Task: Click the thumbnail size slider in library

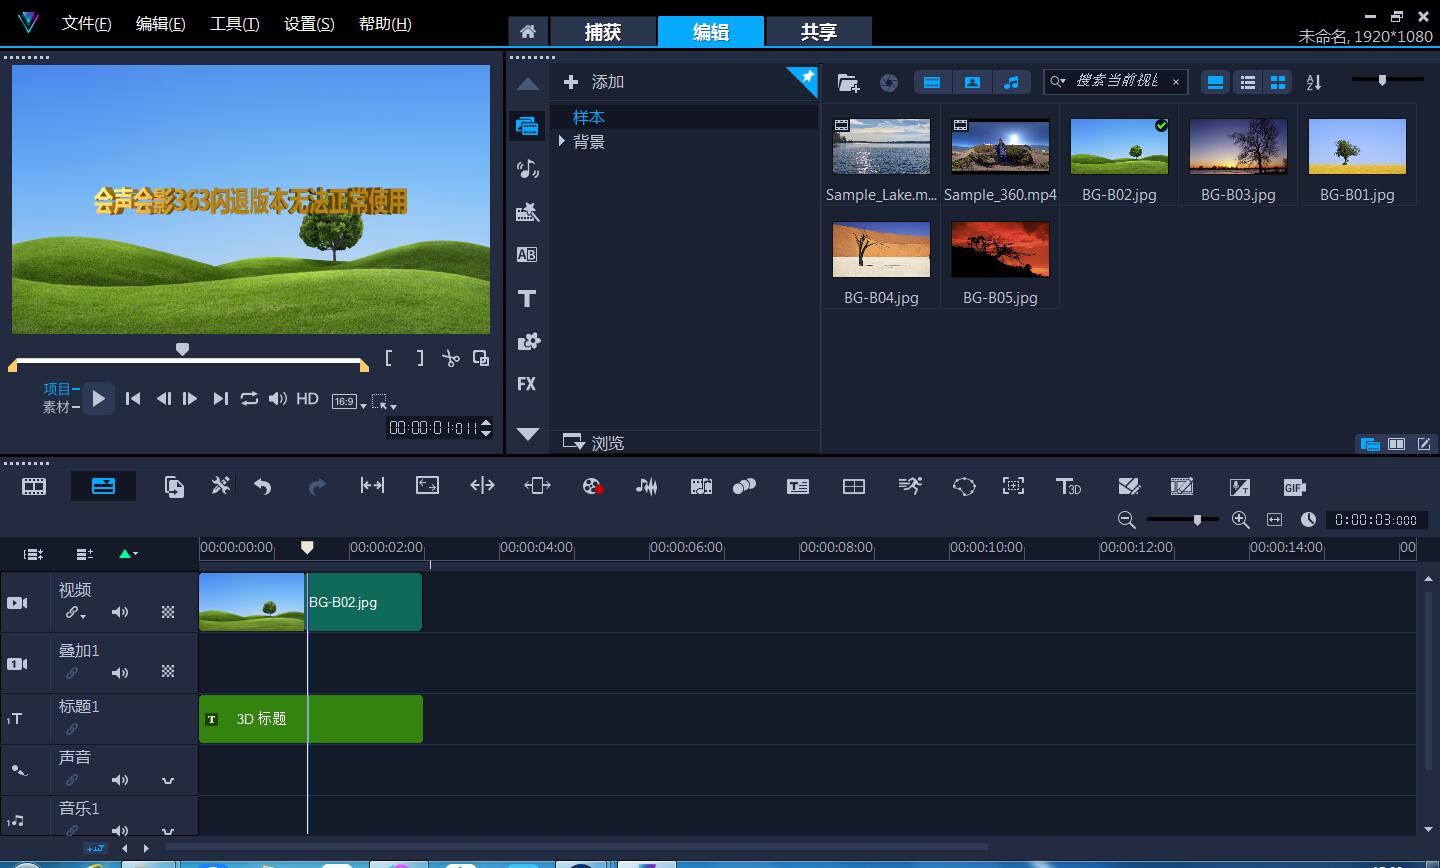Action: coord(1383,80)
